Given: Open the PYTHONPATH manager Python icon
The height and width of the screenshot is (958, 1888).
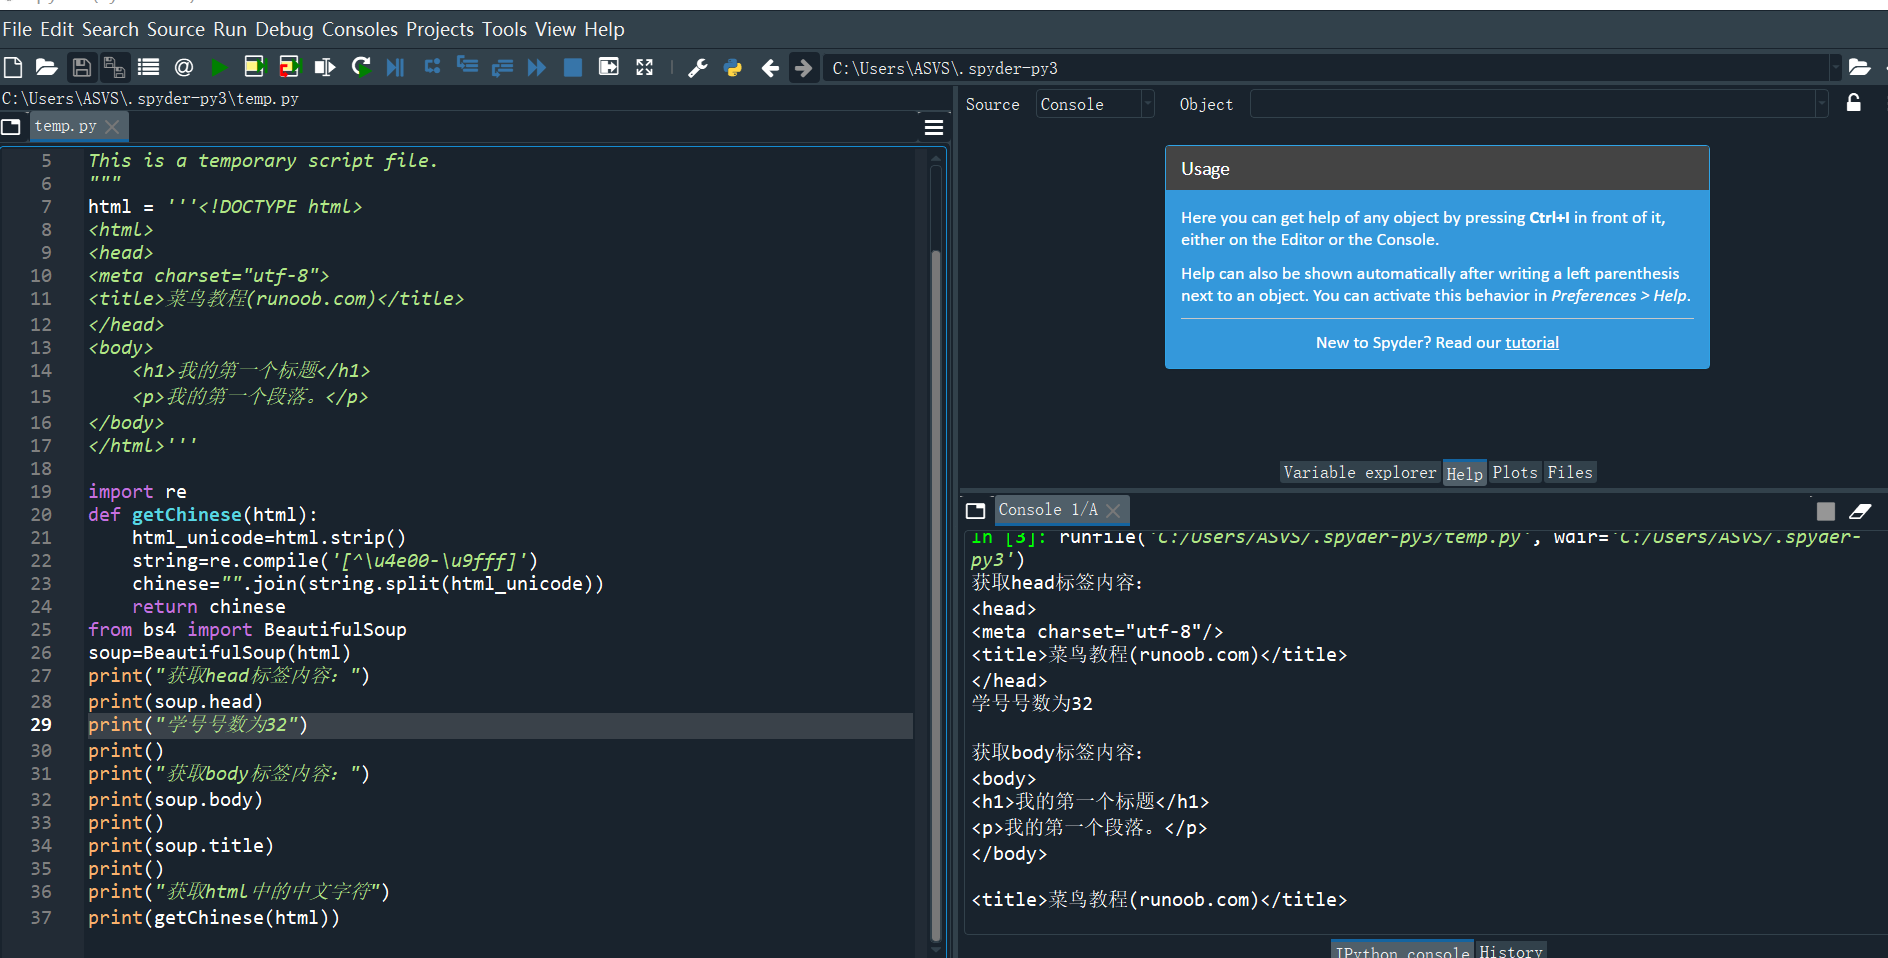Looking at the screenshot, I should pos(733,67).
